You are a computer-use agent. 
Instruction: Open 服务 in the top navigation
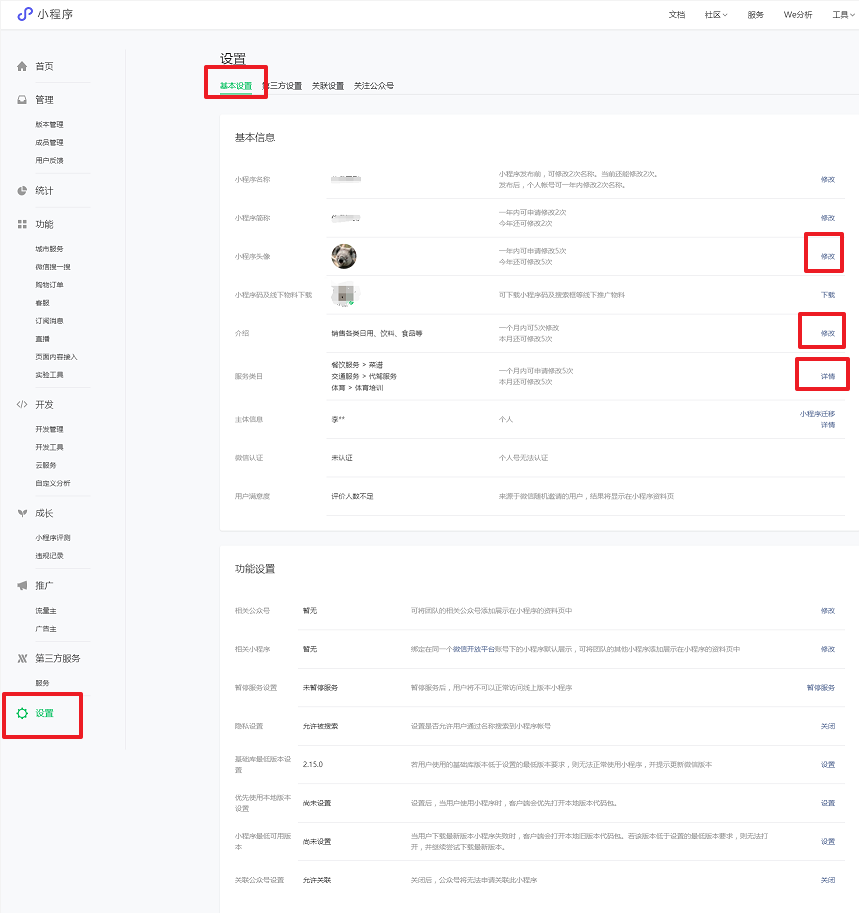pos(755,15)
